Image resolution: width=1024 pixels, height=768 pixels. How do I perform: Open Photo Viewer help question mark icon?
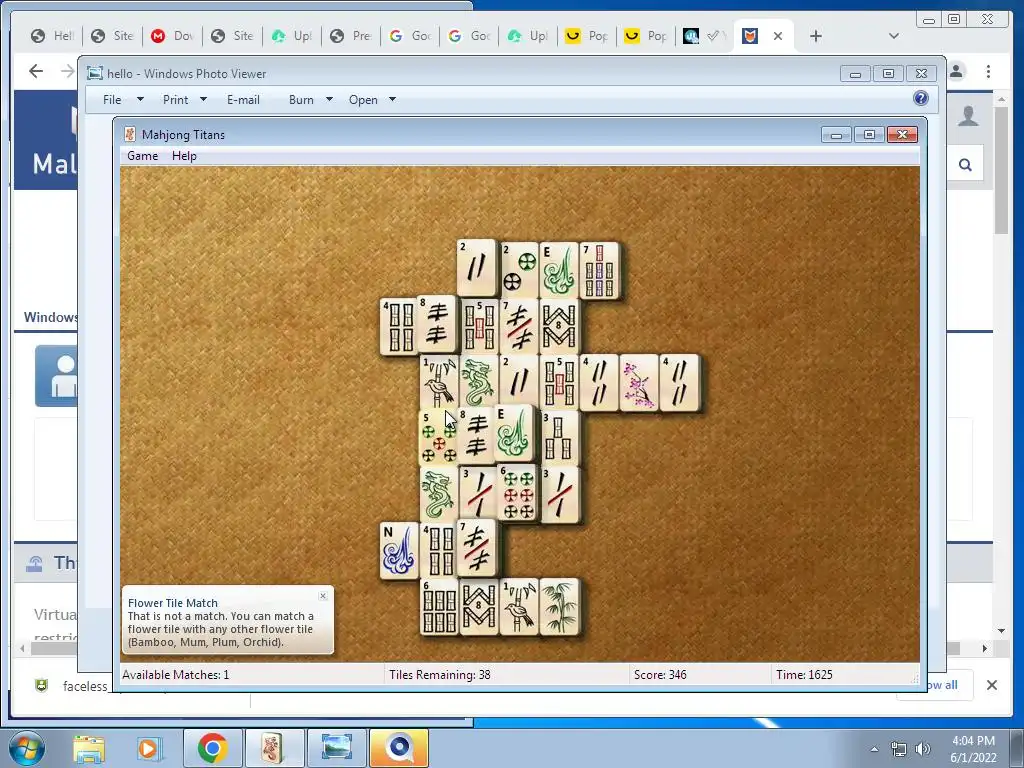pyautogui.click(x=920, y=99)
